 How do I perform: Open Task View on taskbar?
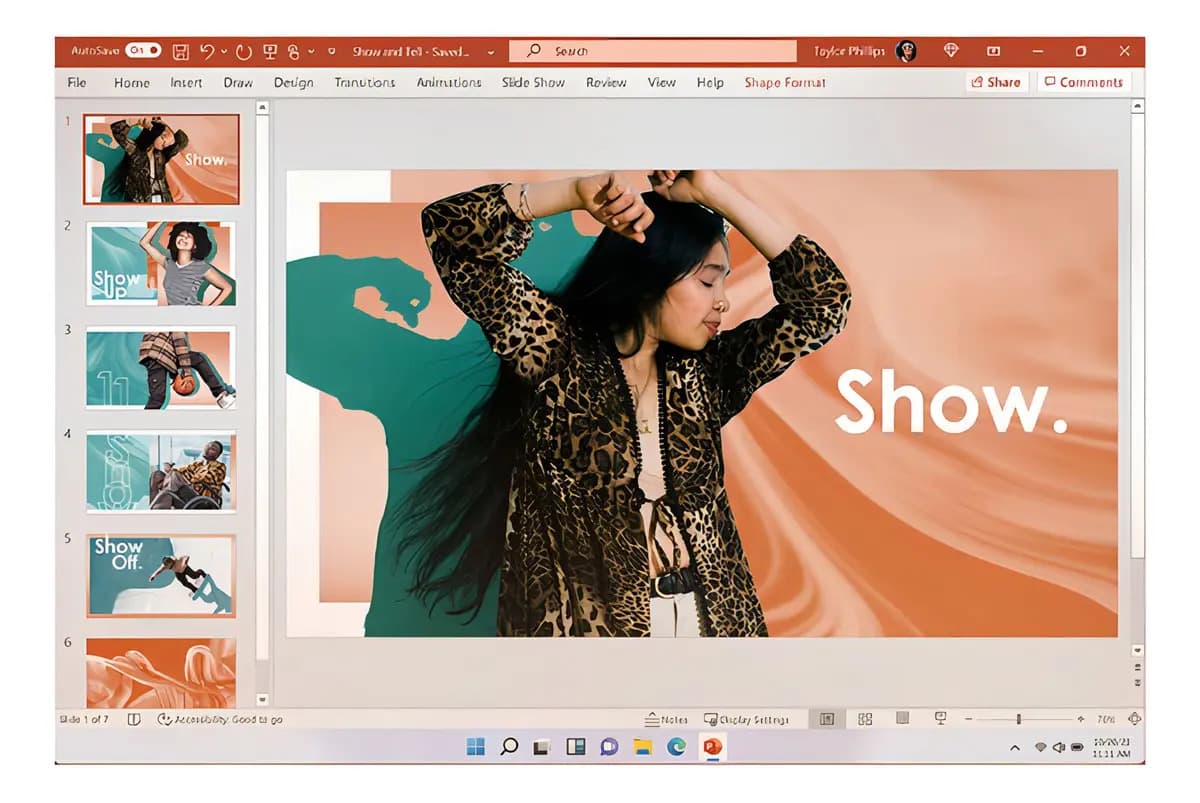[x=542, y=746]
